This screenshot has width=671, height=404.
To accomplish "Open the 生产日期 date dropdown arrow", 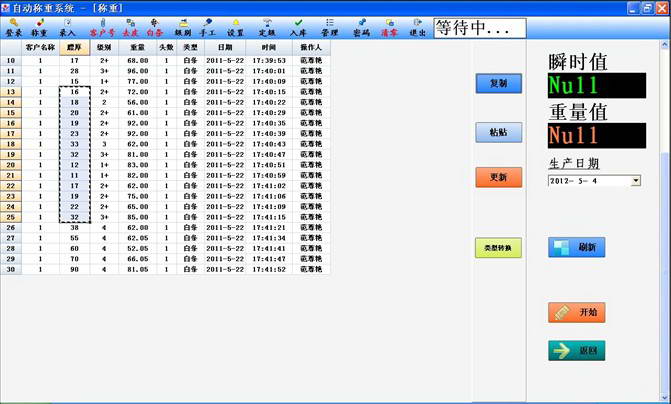I will click(x=636, y=181).
